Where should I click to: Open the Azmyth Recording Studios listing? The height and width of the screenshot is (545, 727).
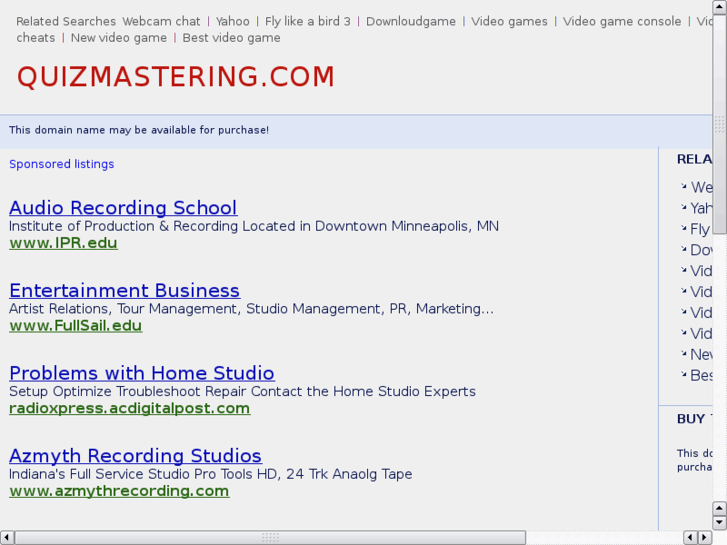click(135, 455)
